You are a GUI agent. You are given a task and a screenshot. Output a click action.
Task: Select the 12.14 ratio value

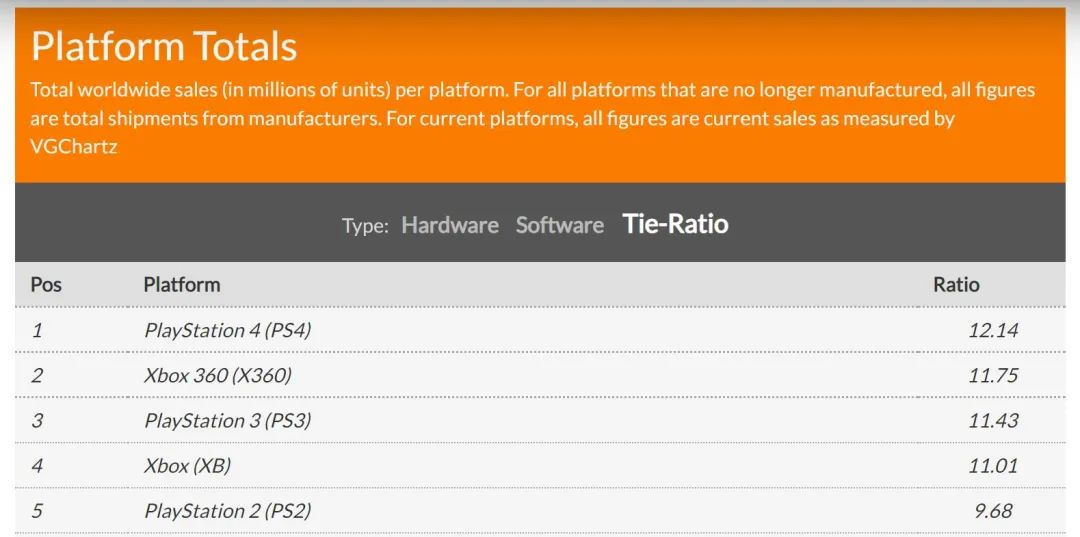pos(993,330)
